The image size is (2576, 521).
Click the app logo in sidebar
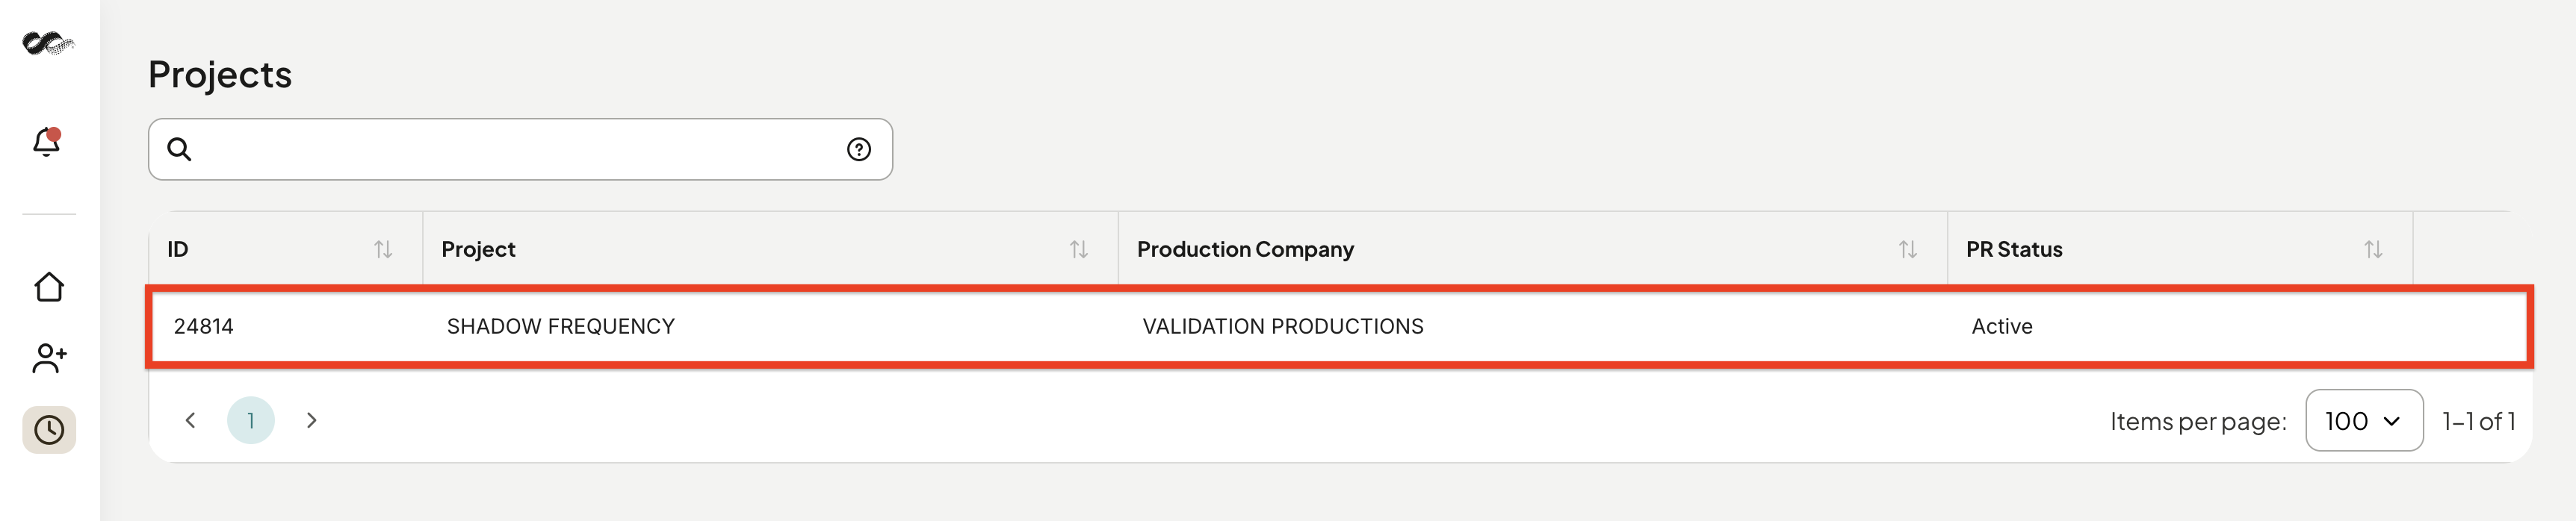pyautogui.click(x=48, y=43)
